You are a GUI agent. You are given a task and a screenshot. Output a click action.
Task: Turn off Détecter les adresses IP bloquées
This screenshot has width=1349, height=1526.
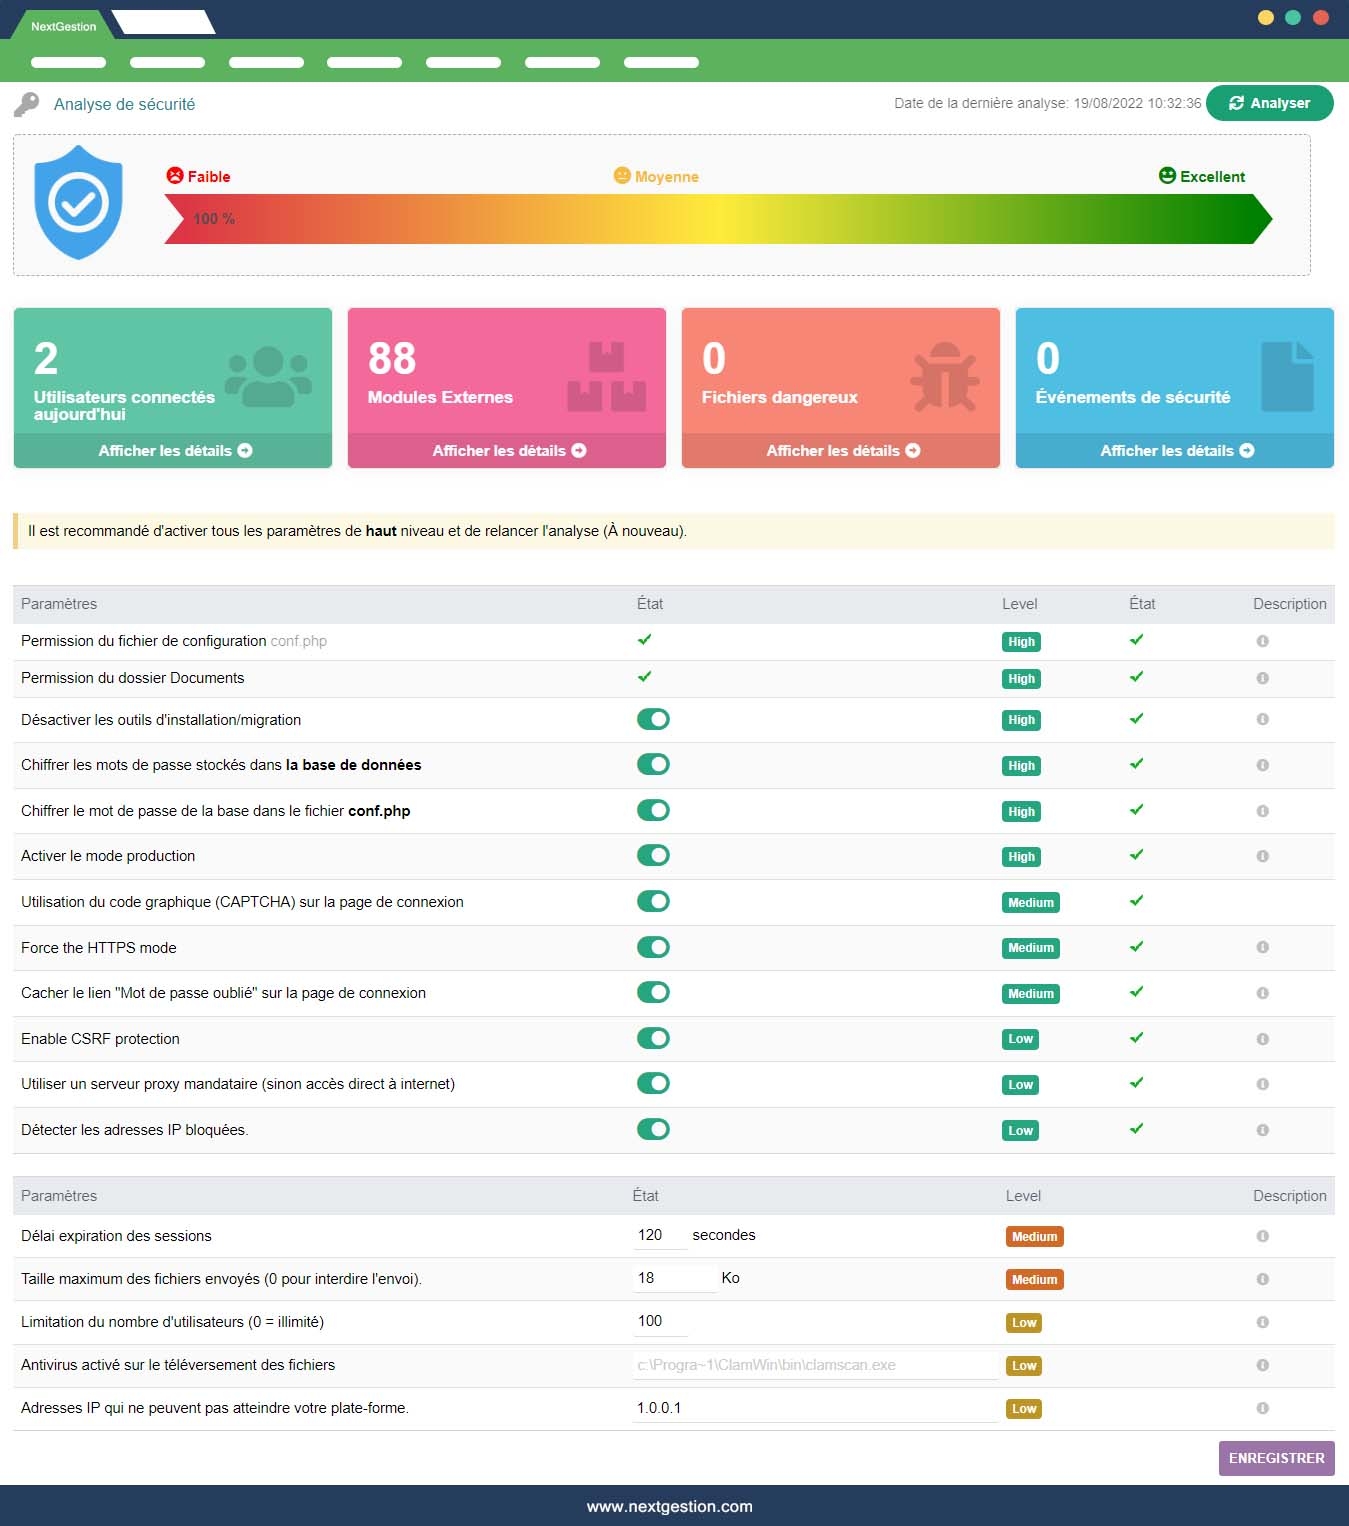(x=653, y=1129)
